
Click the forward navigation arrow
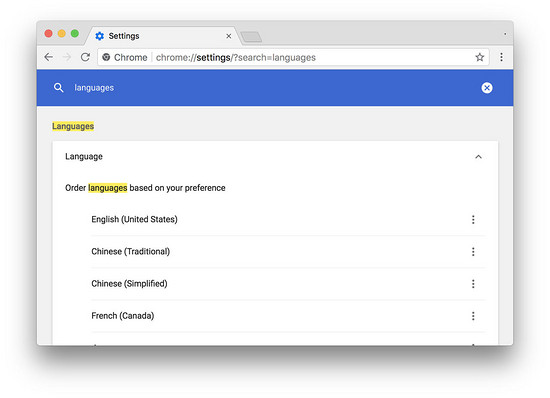click(67, 57)
